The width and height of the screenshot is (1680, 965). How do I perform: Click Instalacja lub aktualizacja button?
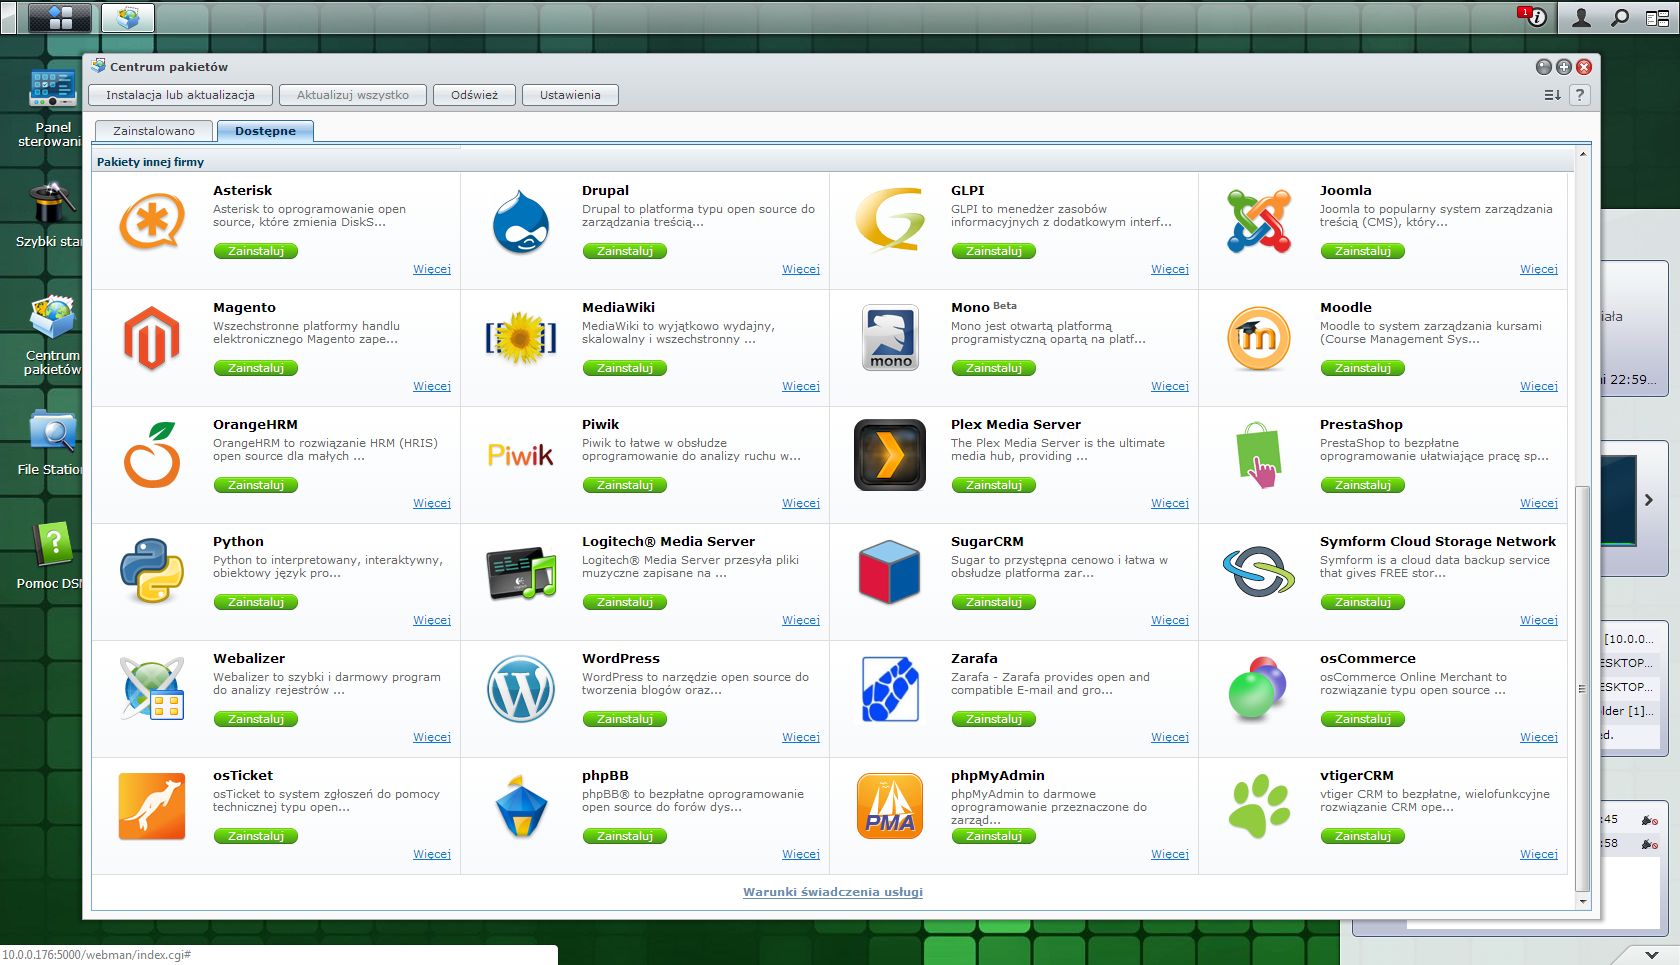[180, 95]
